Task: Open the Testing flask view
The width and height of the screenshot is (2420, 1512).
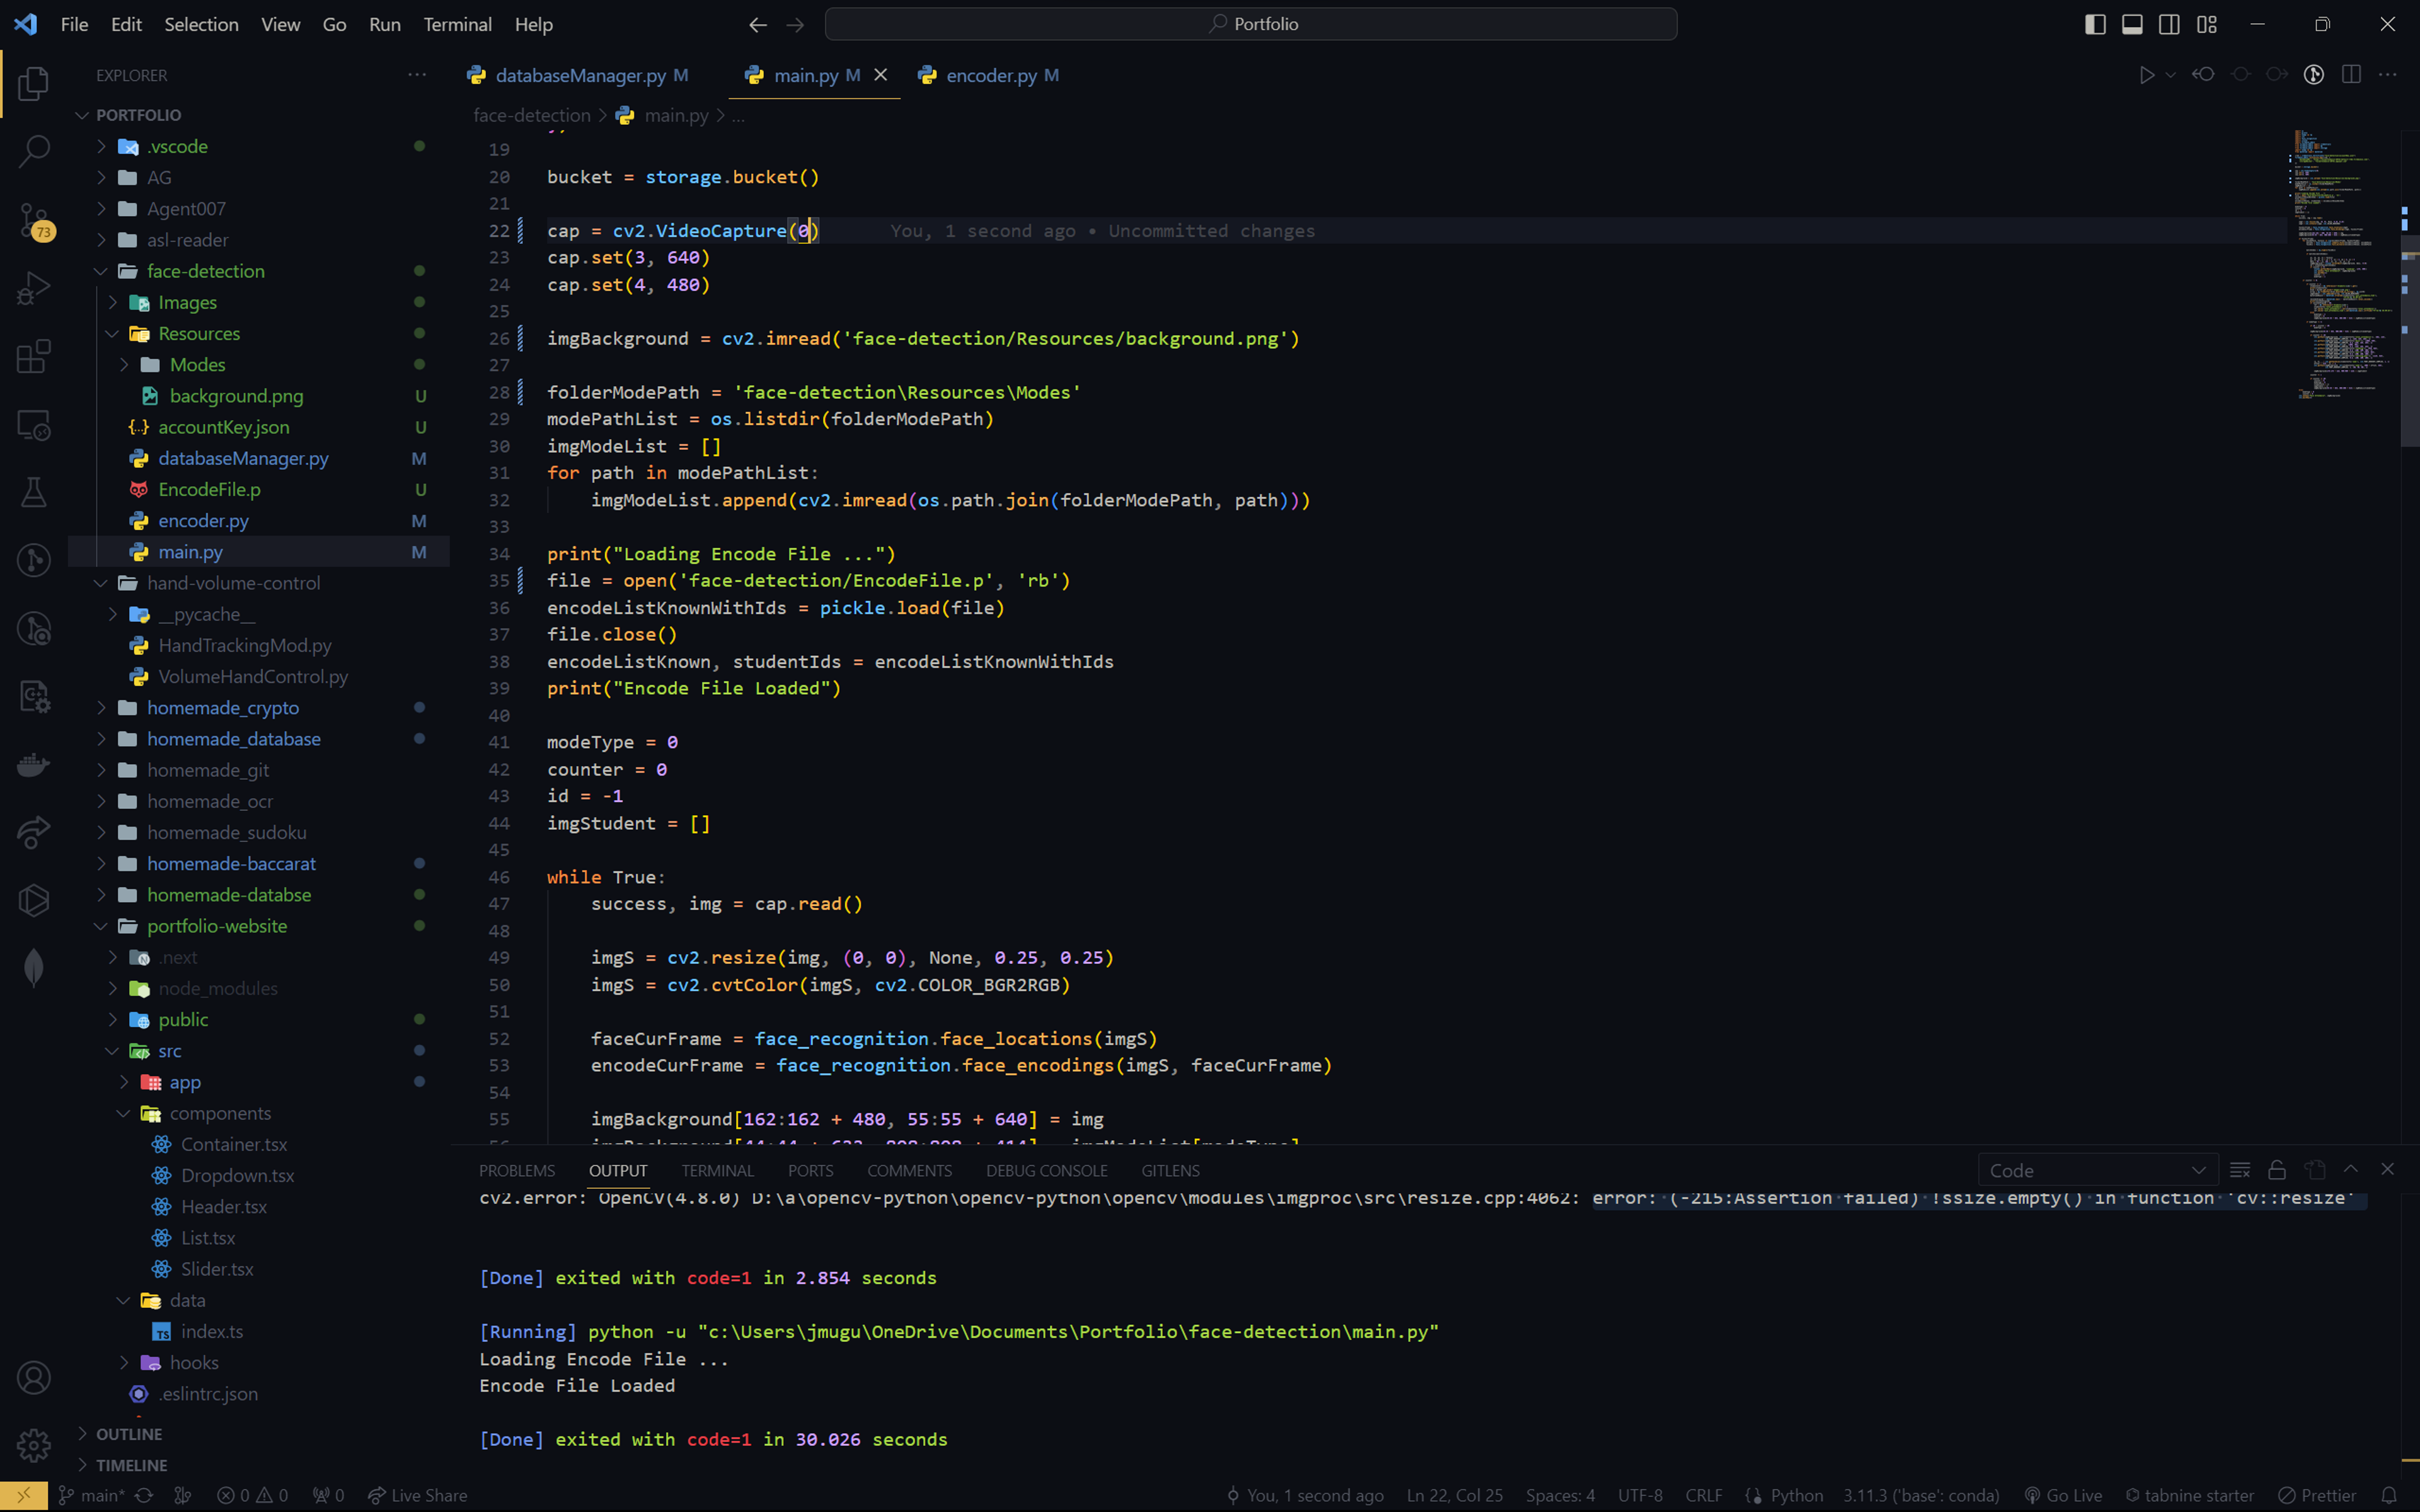Action: (34, 492)
